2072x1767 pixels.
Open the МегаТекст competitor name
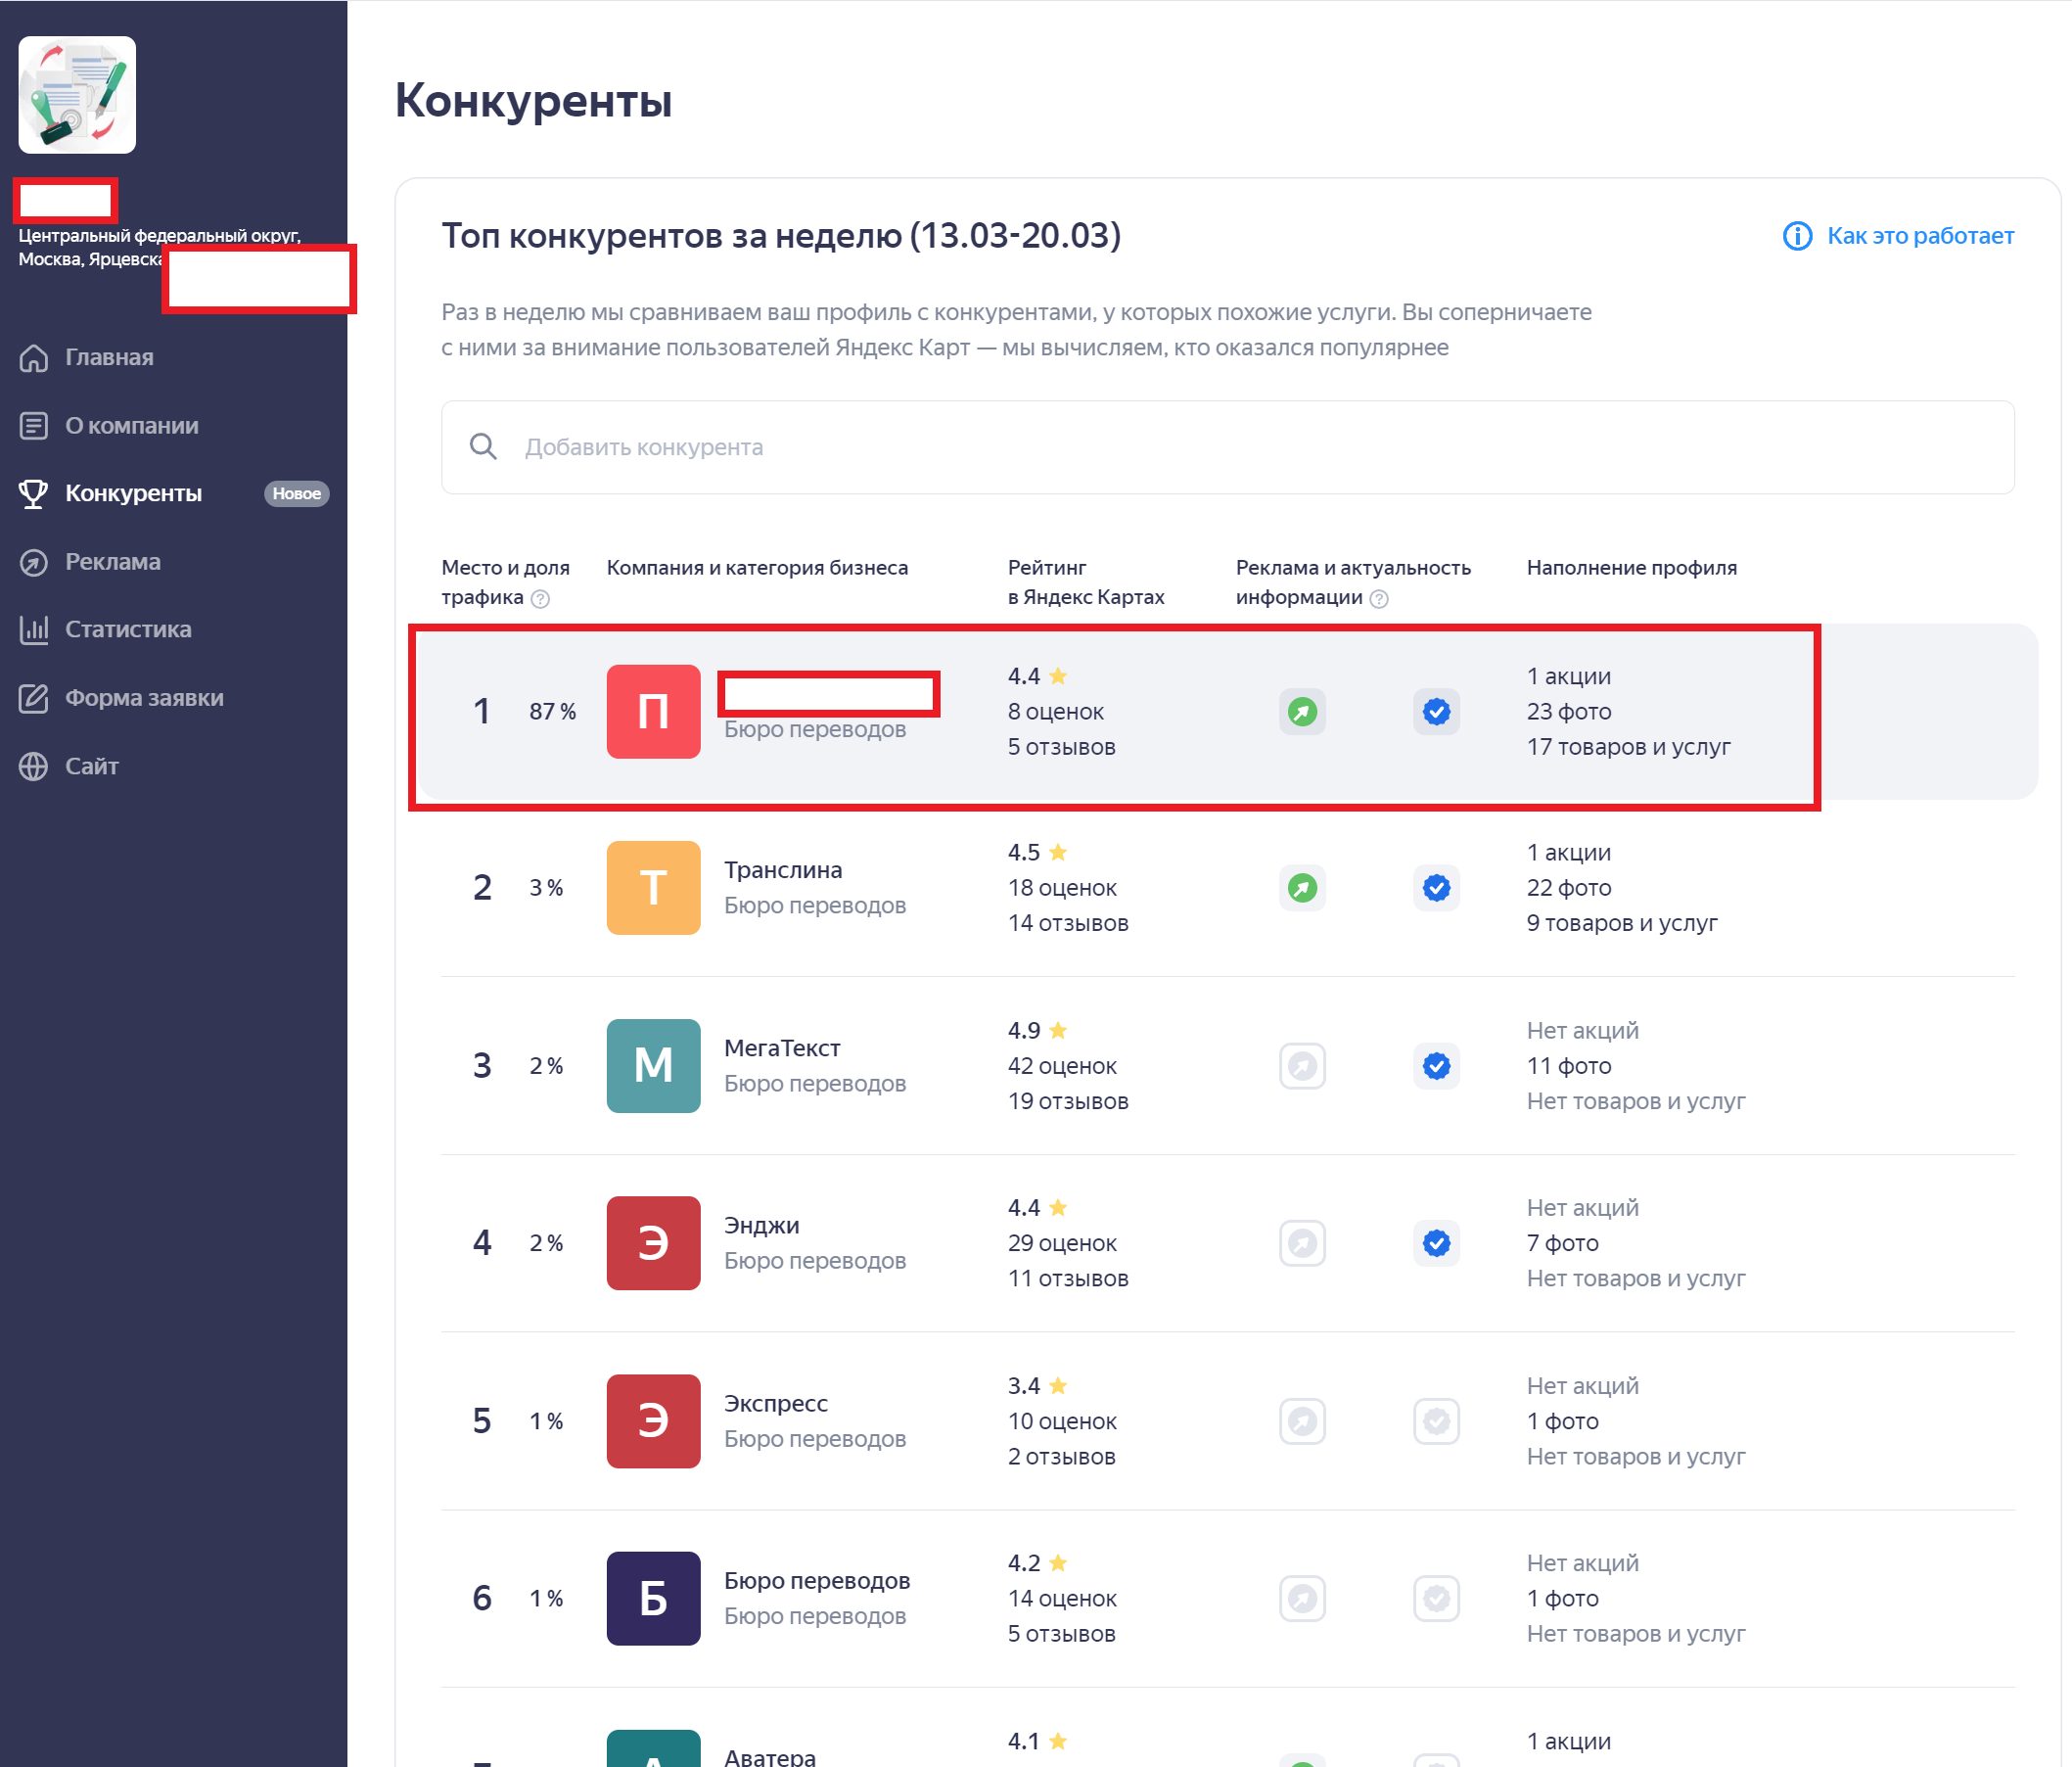(x=782, y=1048)
